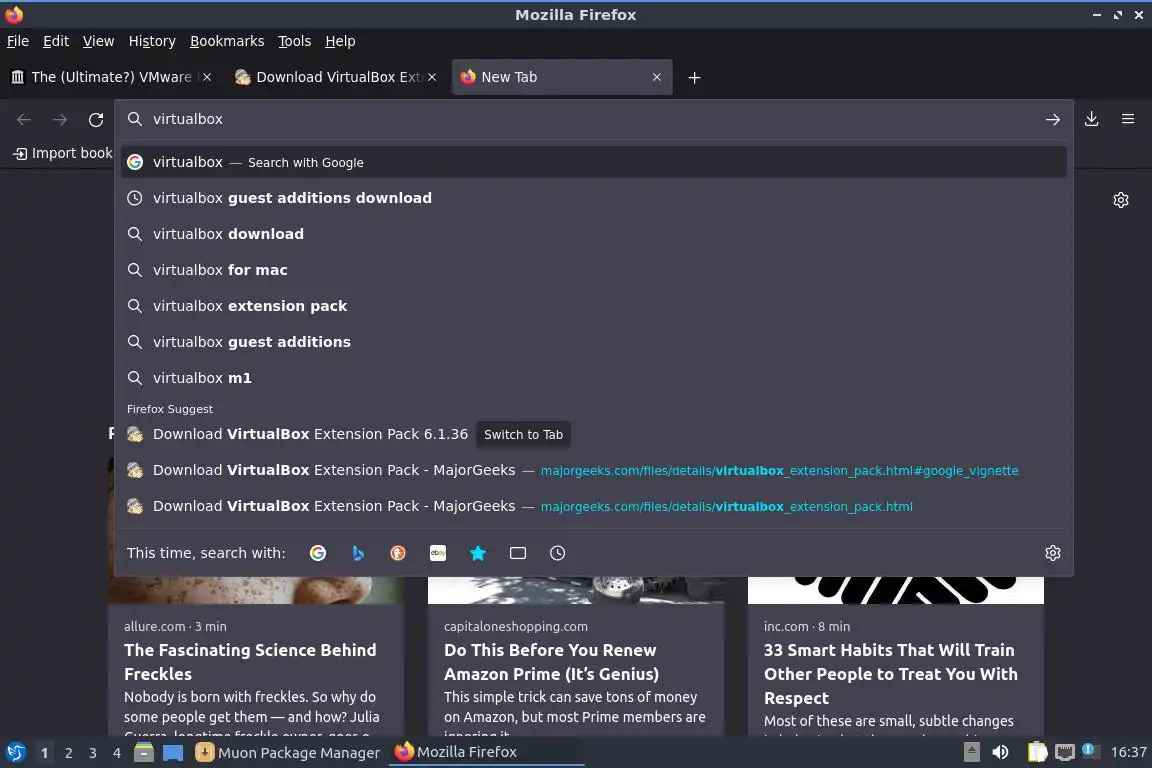The height and width of the screenshot is (768, 1152).
Task: Open the View menu
Action: 98,41
